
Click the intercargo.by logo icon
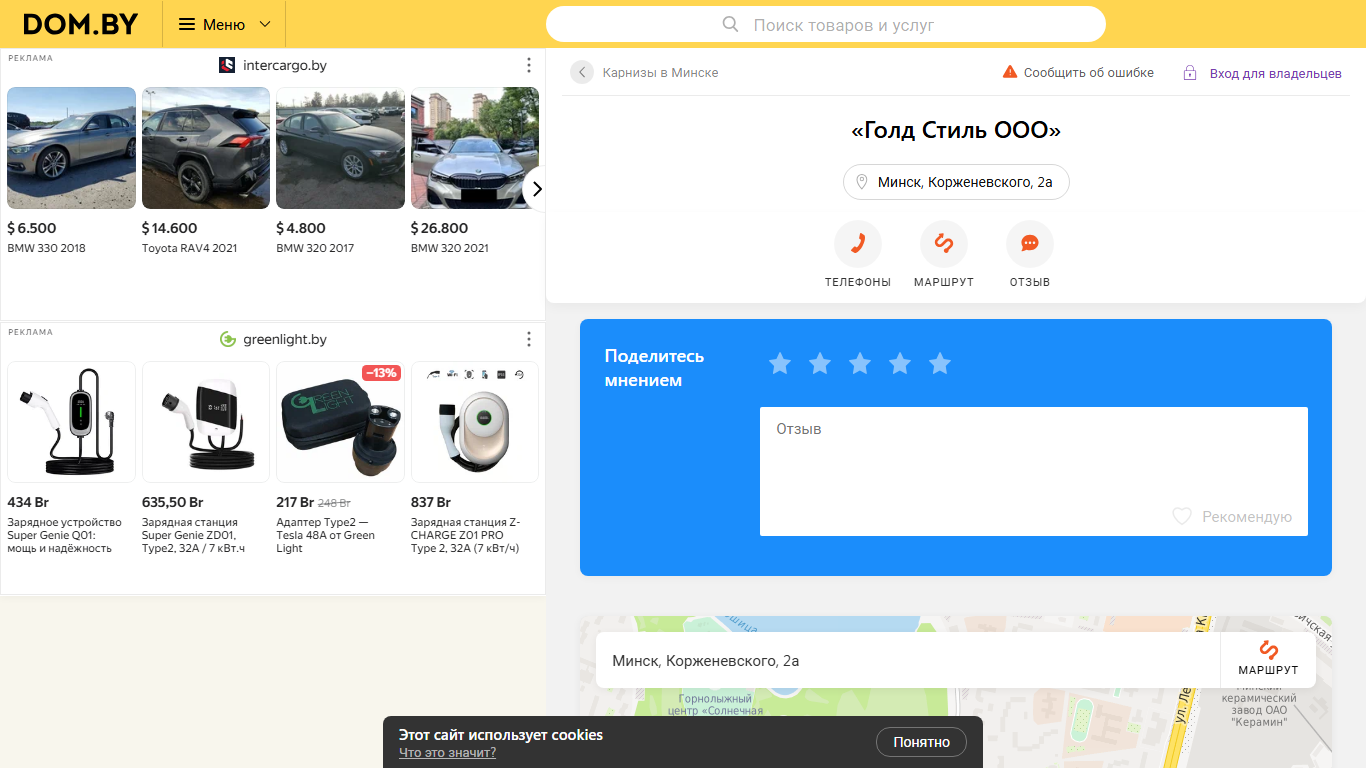click(x=227, y=65)
